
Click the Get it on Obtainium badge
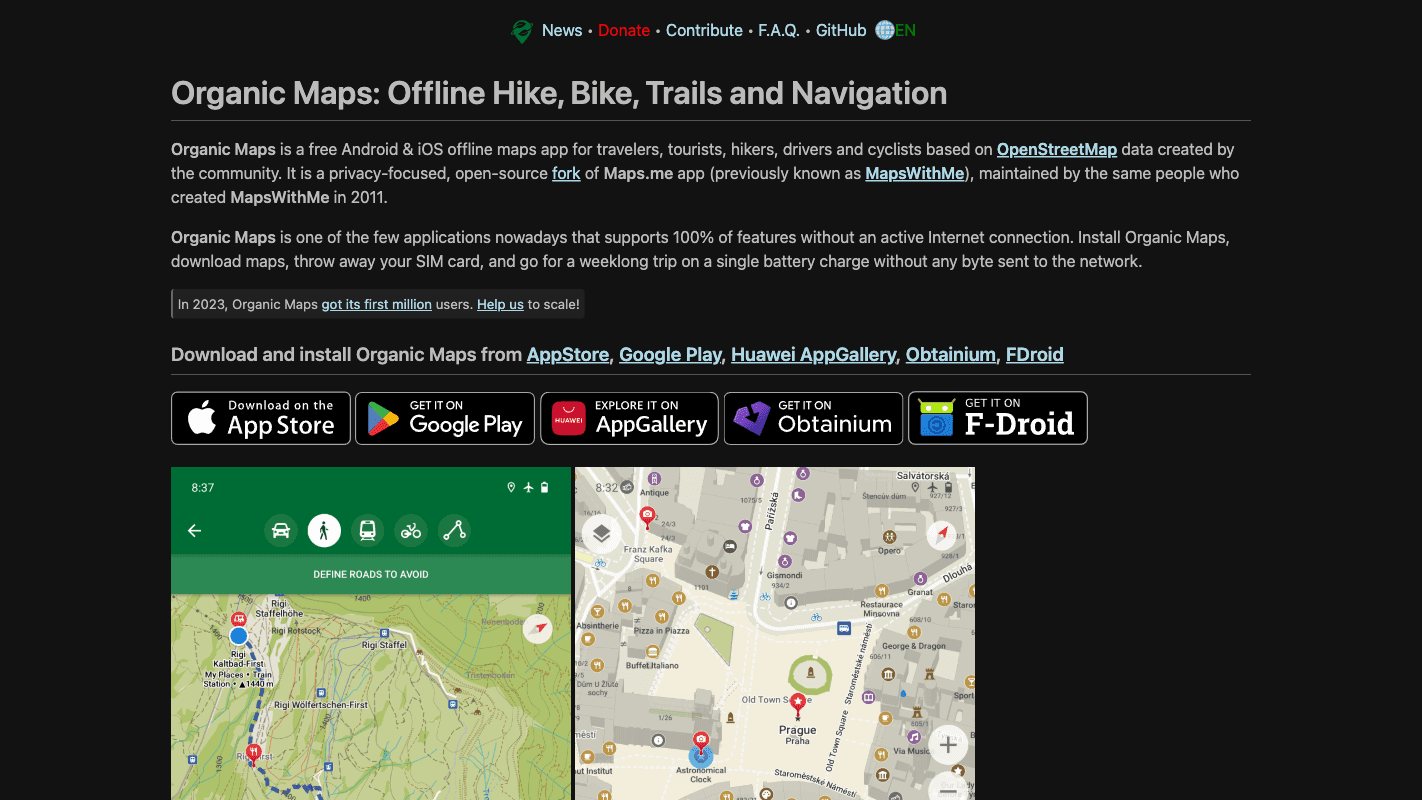tap(813, 418)
